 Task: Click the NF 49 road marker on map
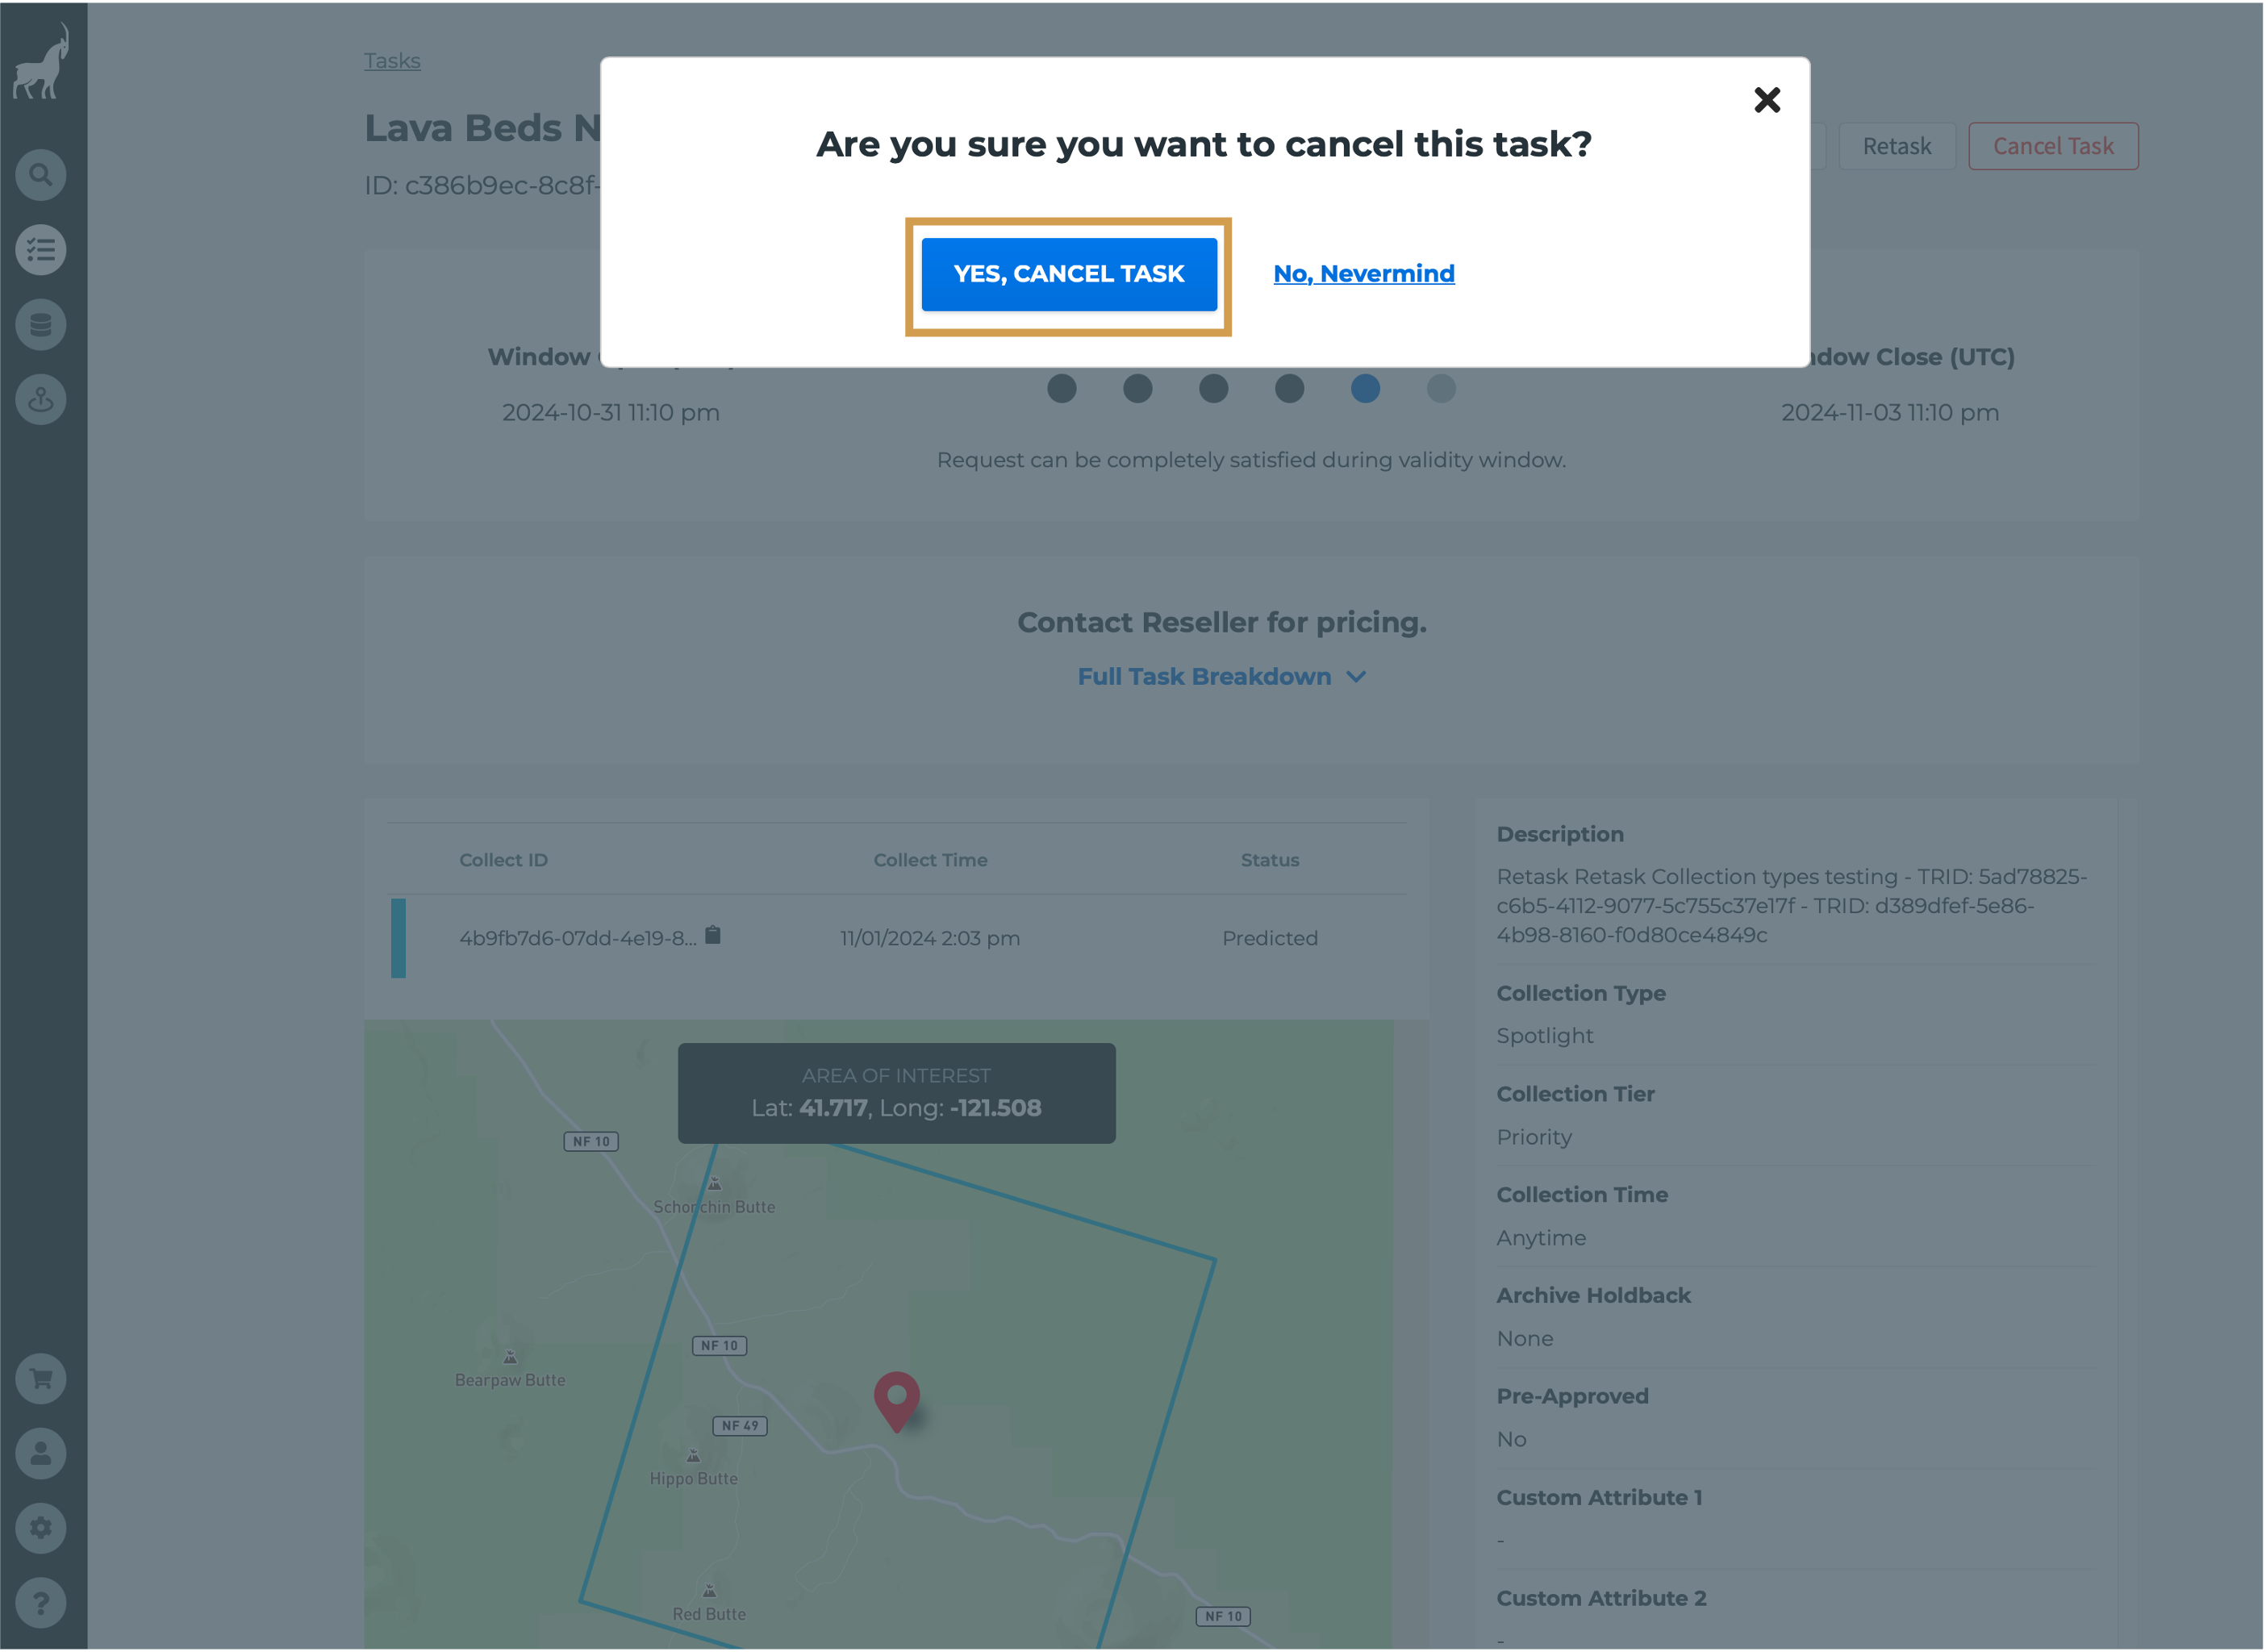click(740, 1426)
